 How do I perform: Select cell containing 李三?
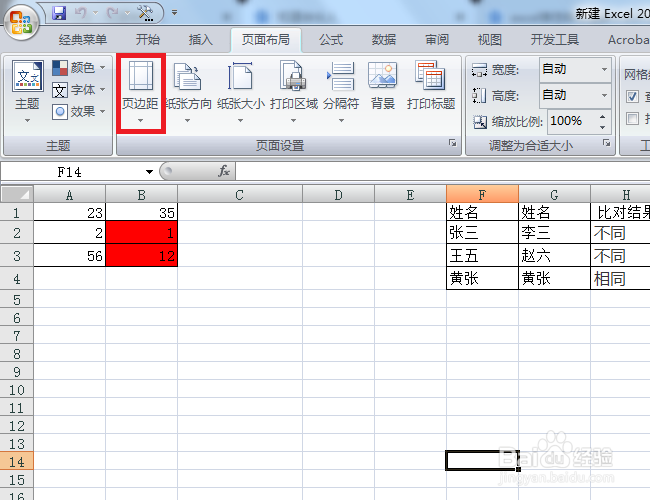[x=554, y=232]
